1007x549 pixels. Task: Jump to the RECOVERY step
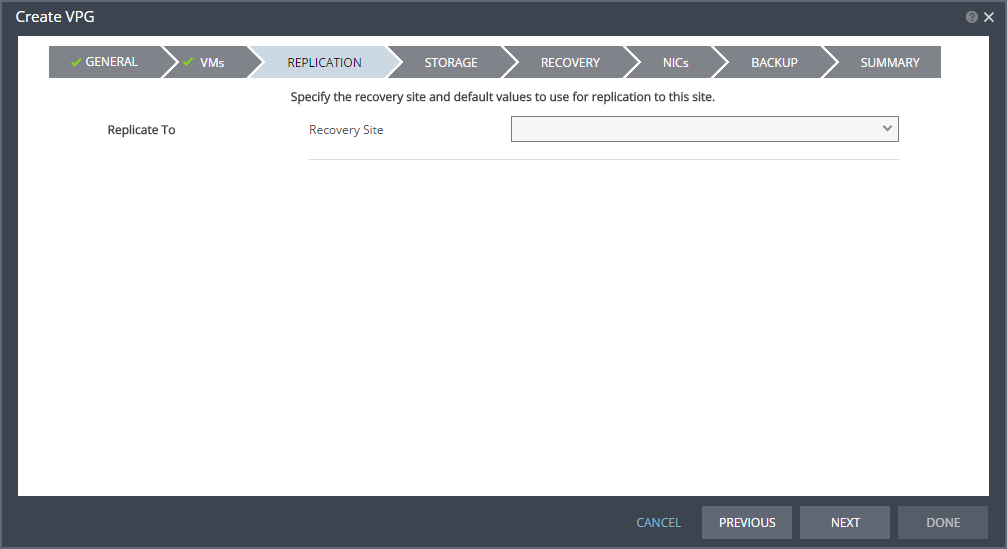570,62
